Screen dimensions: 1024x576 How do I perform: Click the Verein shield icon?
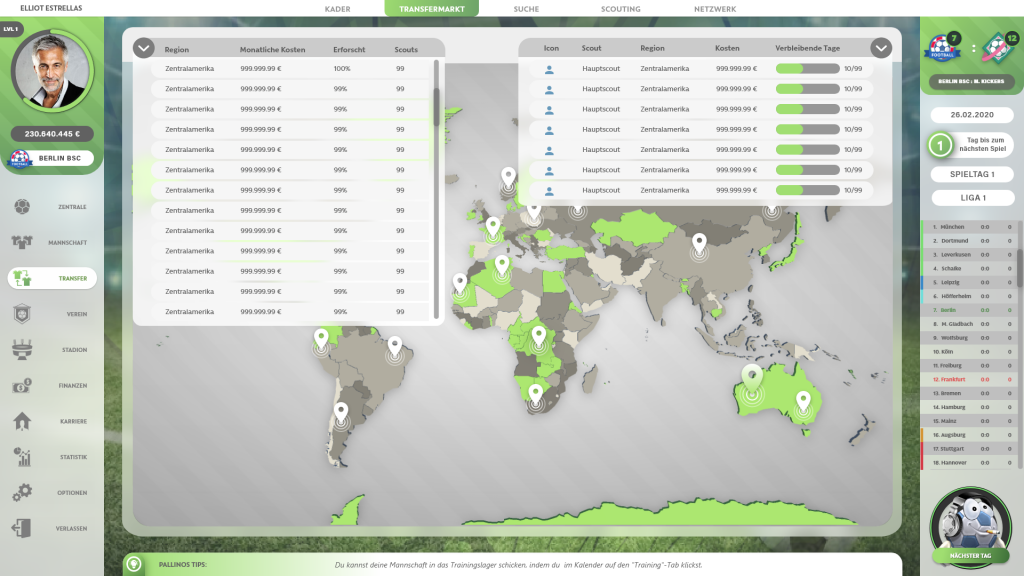[21, 314]
